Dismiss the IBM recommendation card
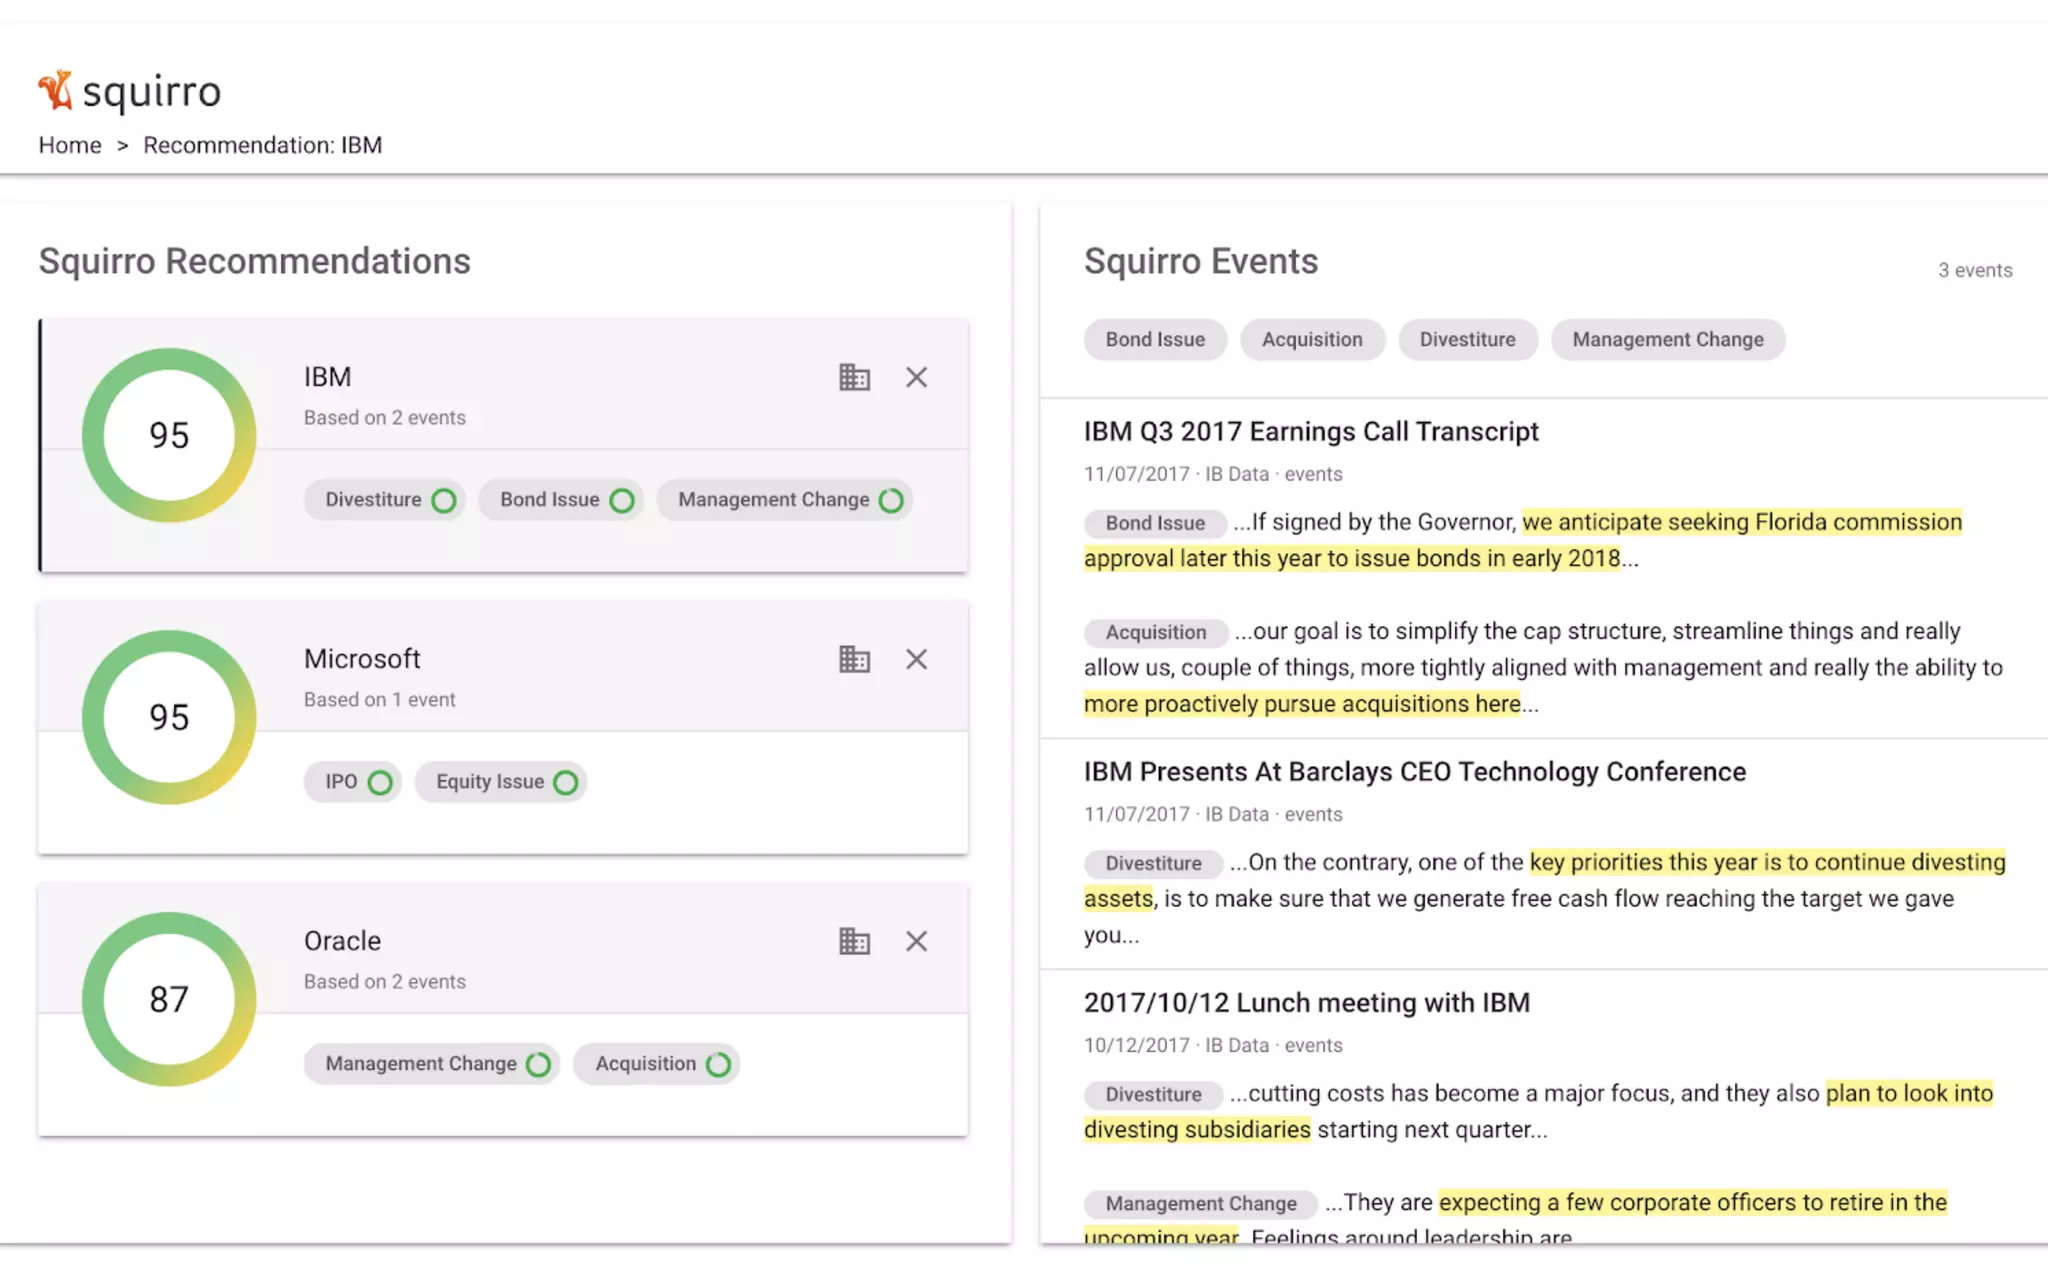Viewport: 2048px width, 1280px height. click(916, 377)
